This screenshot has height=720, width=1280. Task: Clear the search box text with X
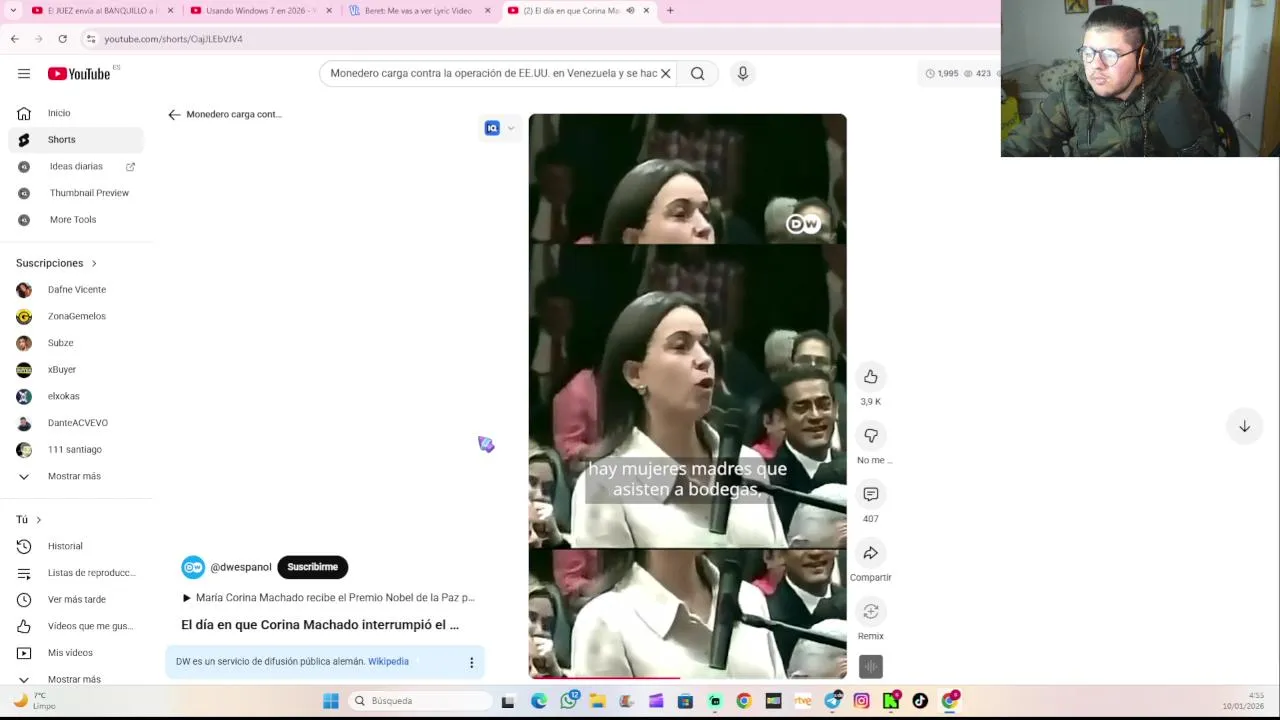point(665,73)
